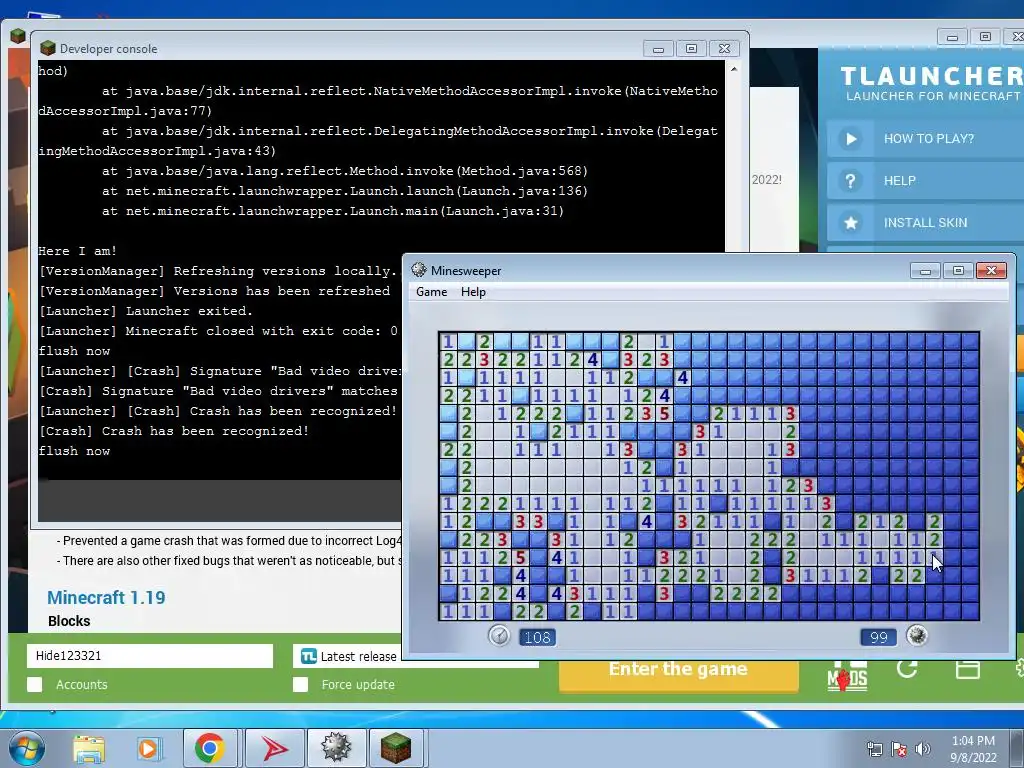Click the Minesweeper mines remaining value 99
Screen dimensions: 1024x768
coord(879,637)
